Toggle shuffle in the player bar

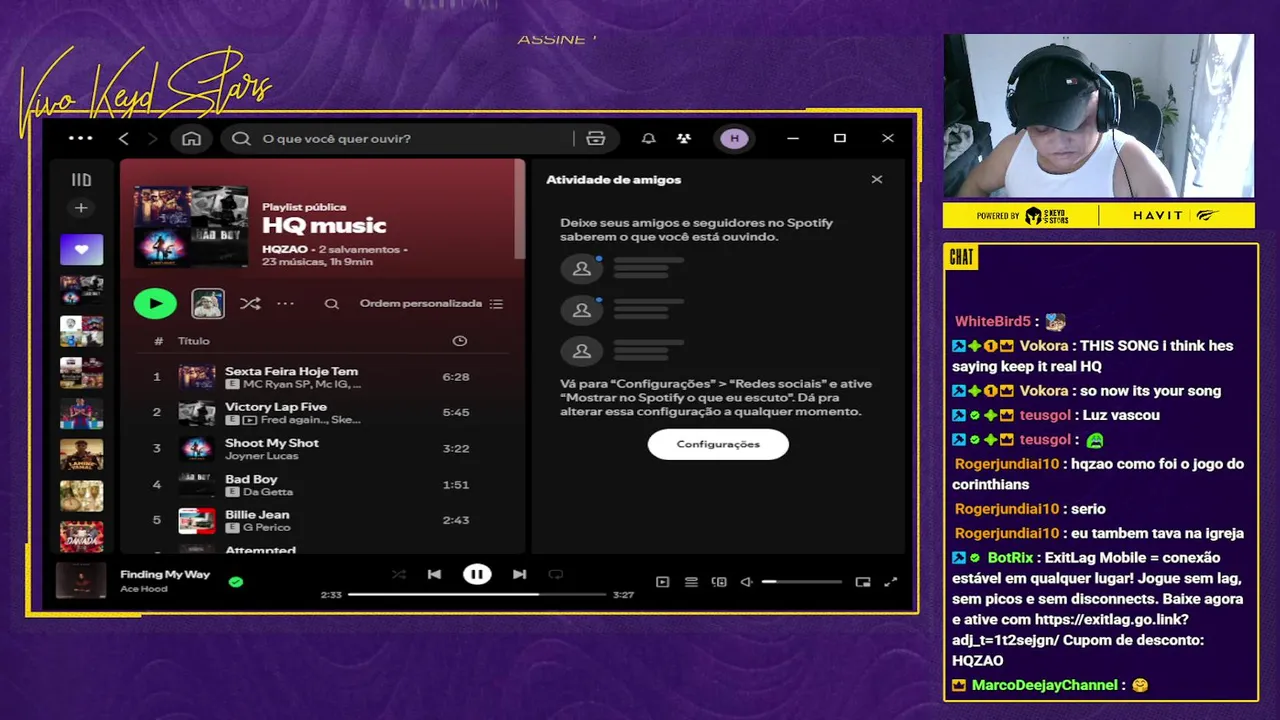[399, 574]
